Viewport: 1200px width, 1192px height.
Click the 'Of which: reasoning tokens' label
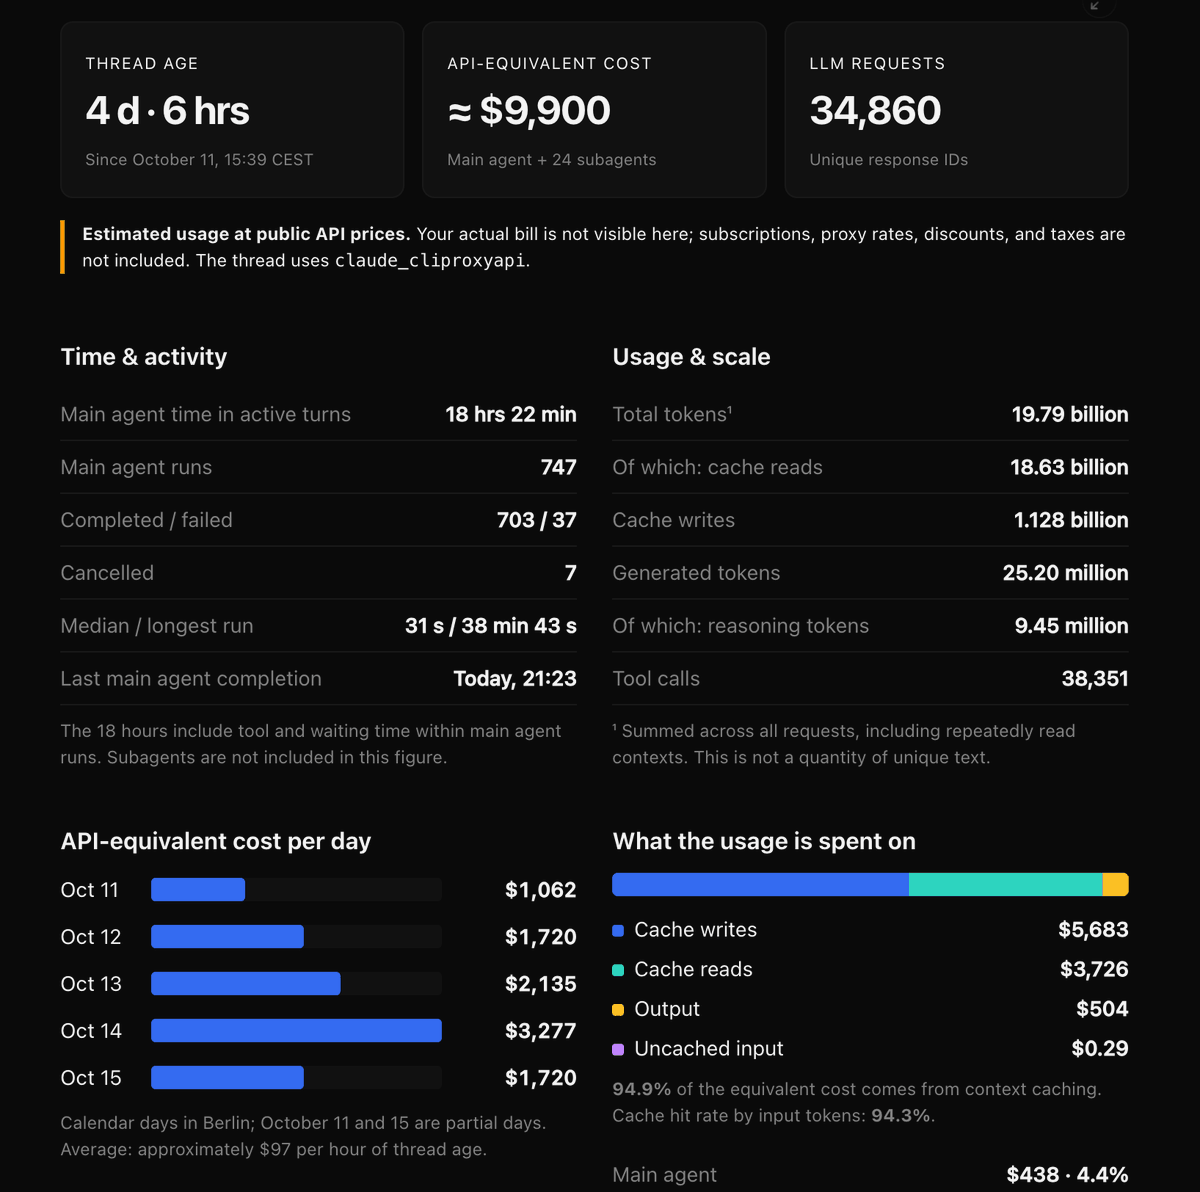[x=741, y=626]
